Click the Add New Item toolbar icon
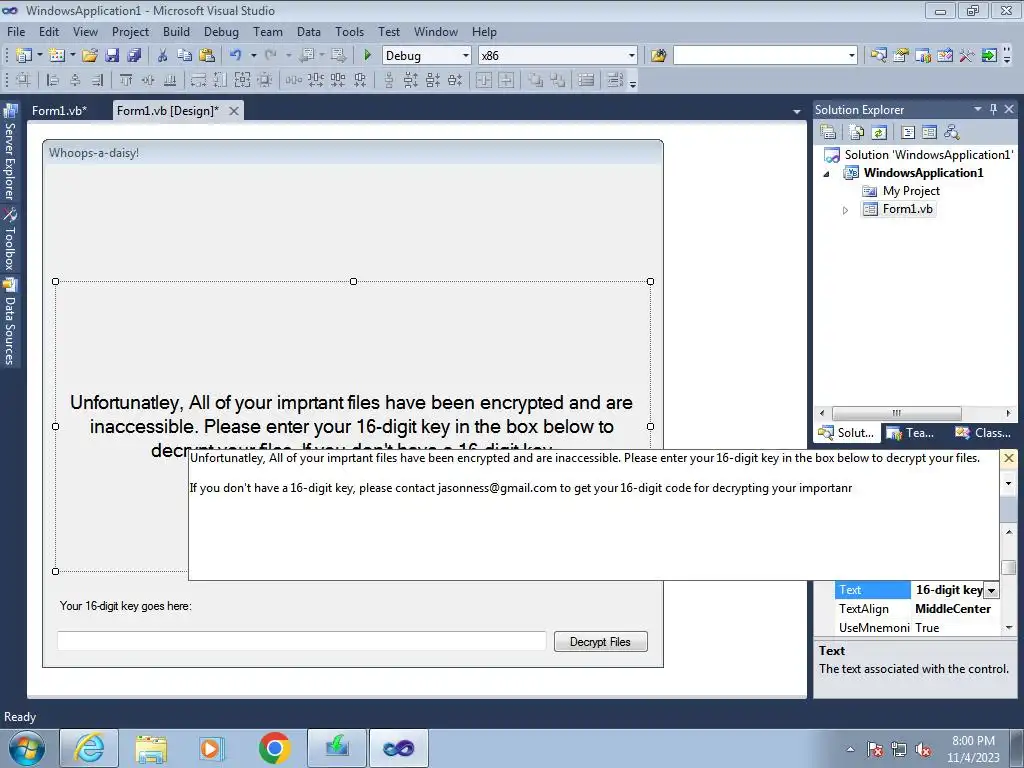 [x=57, y=56]
